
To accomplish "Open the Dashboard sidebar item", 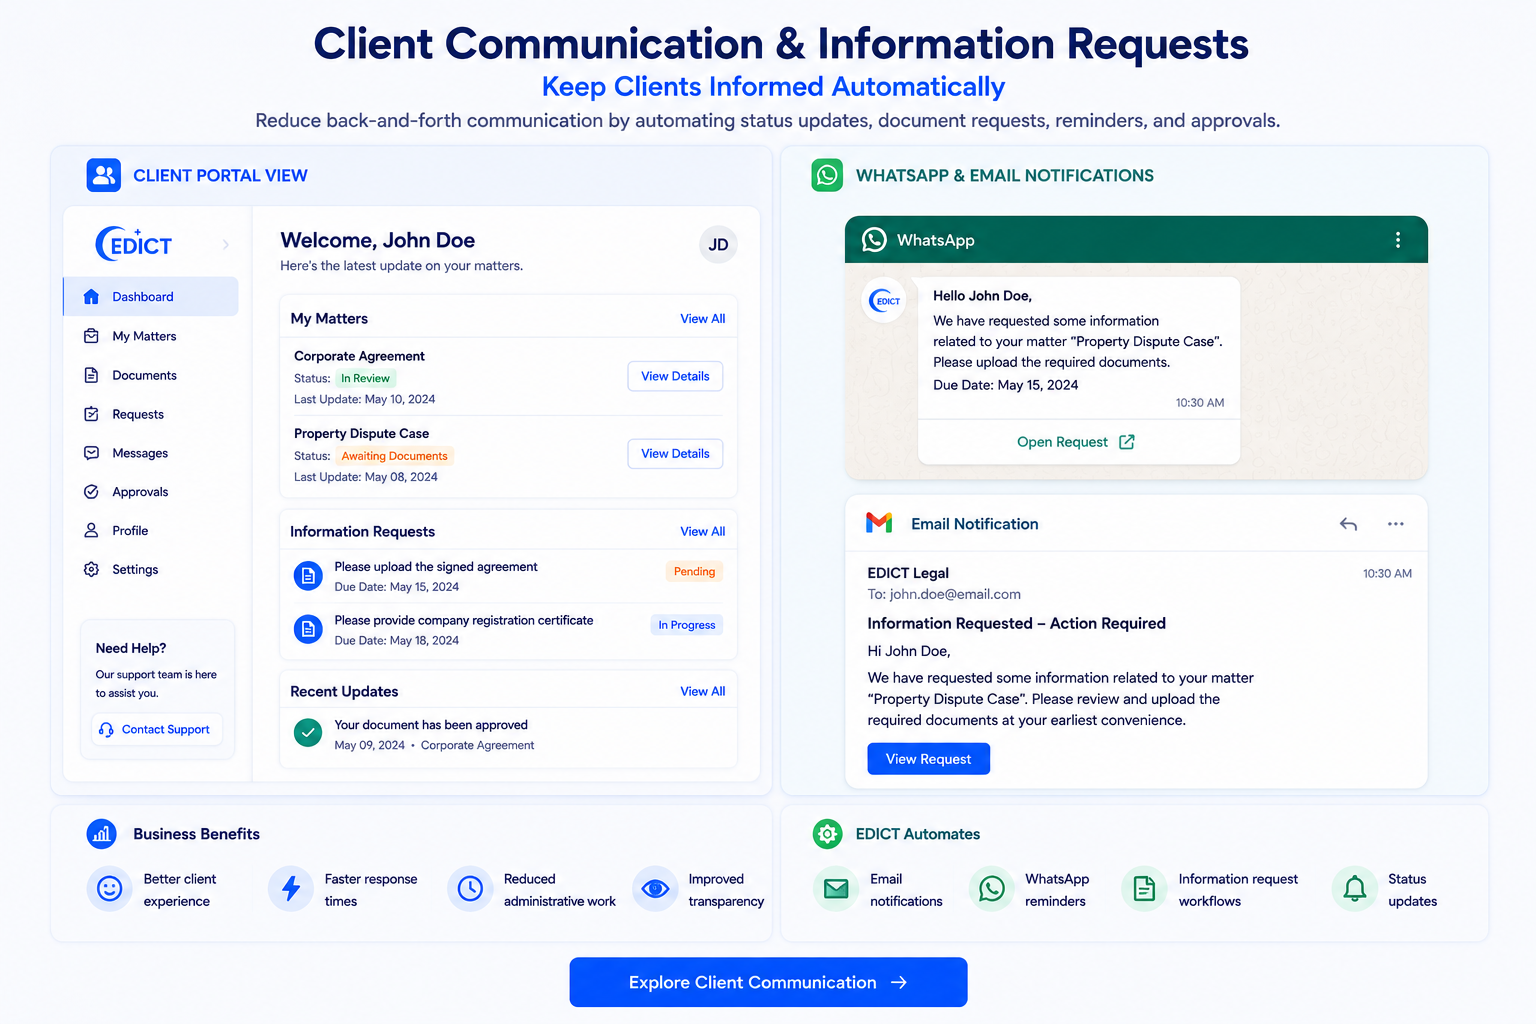I will 151,297.
